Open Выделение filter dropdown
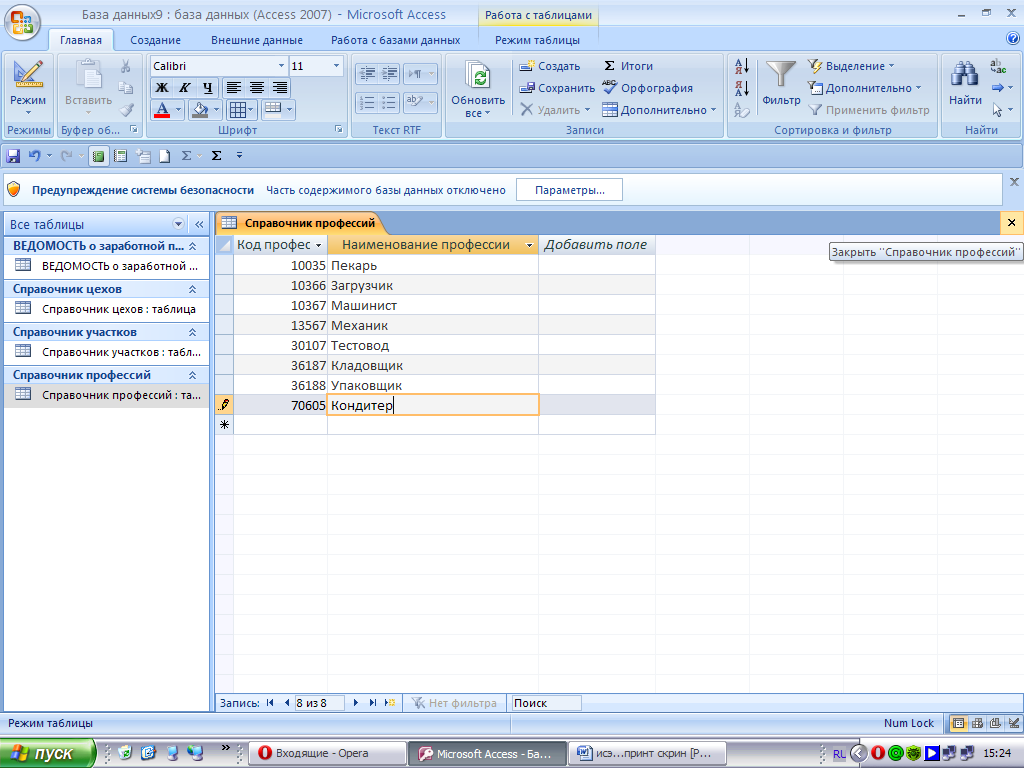This screenshot has height=768, width=1024. tap(852, 66)
